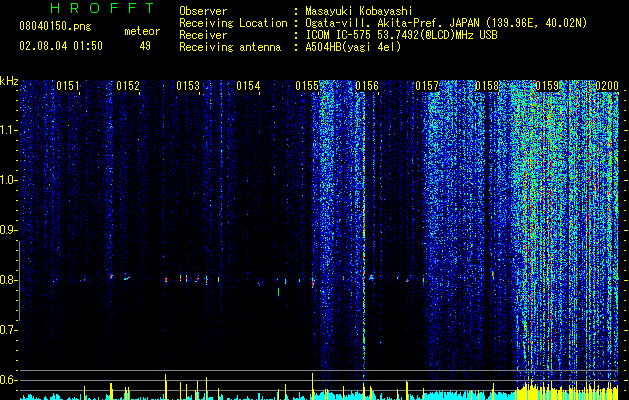Click the 0159 time marker
Screen dimensions: 629x400
pos(547,86)
